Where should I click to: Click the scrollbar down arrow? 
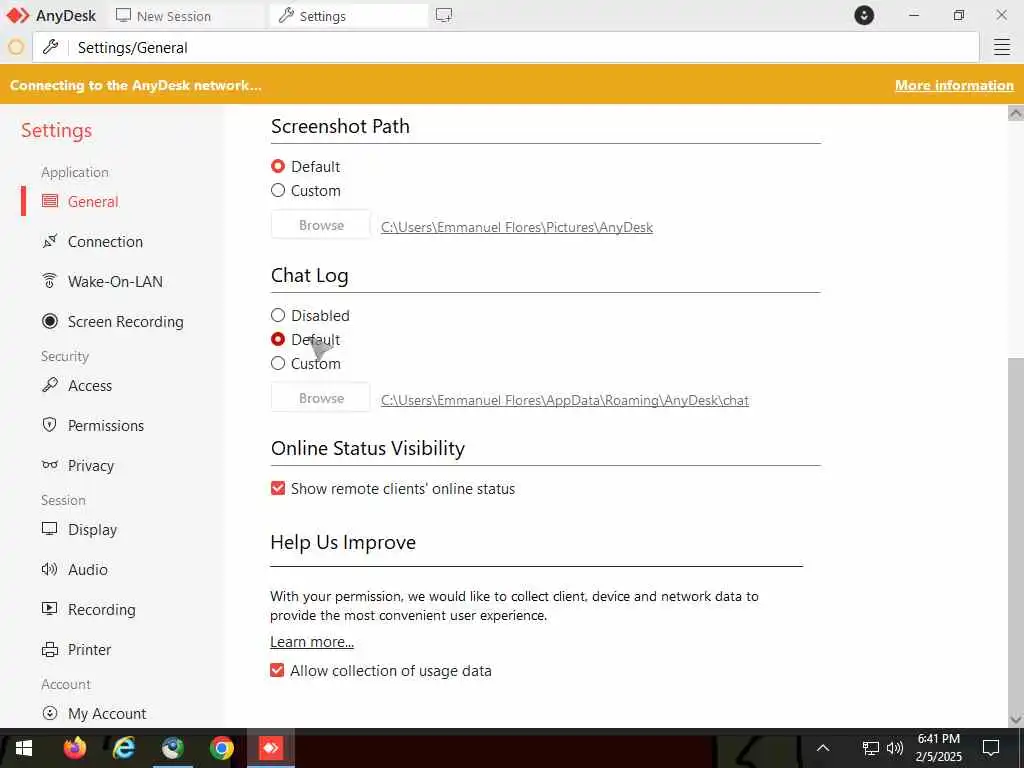click(1016, 719)
